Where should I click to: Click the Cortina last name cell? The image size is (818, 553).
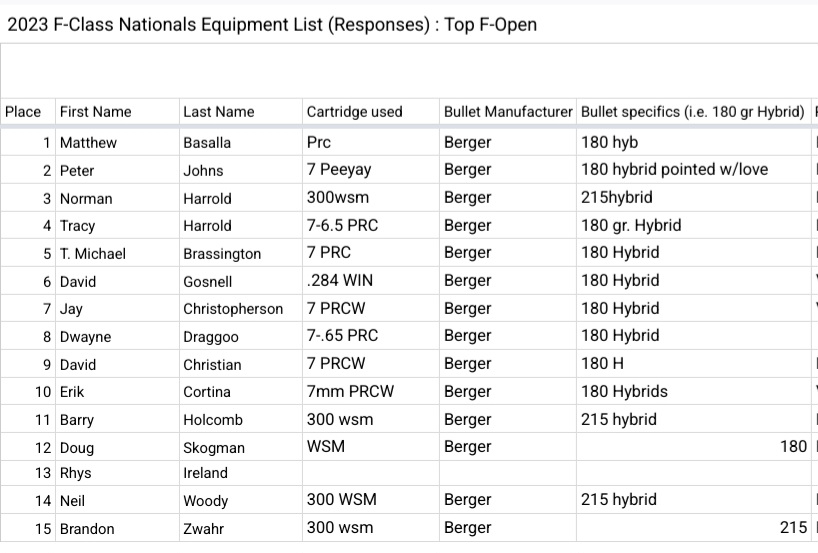pos(207,392)
